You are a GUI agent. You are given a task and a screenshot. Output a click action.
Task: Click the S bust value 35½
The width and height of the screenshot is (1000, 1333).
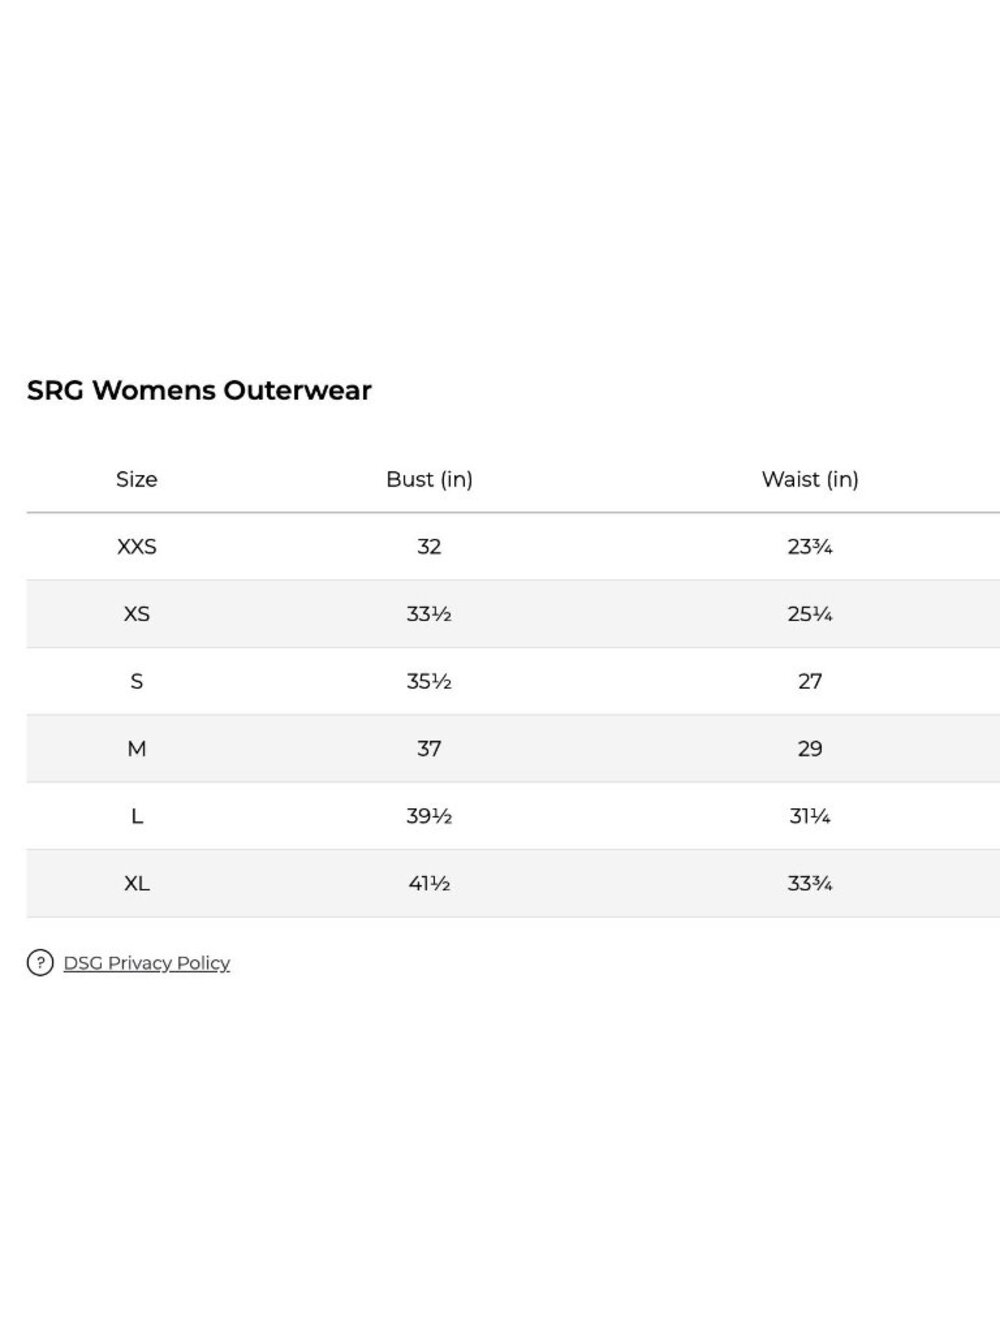coord(429,681)
